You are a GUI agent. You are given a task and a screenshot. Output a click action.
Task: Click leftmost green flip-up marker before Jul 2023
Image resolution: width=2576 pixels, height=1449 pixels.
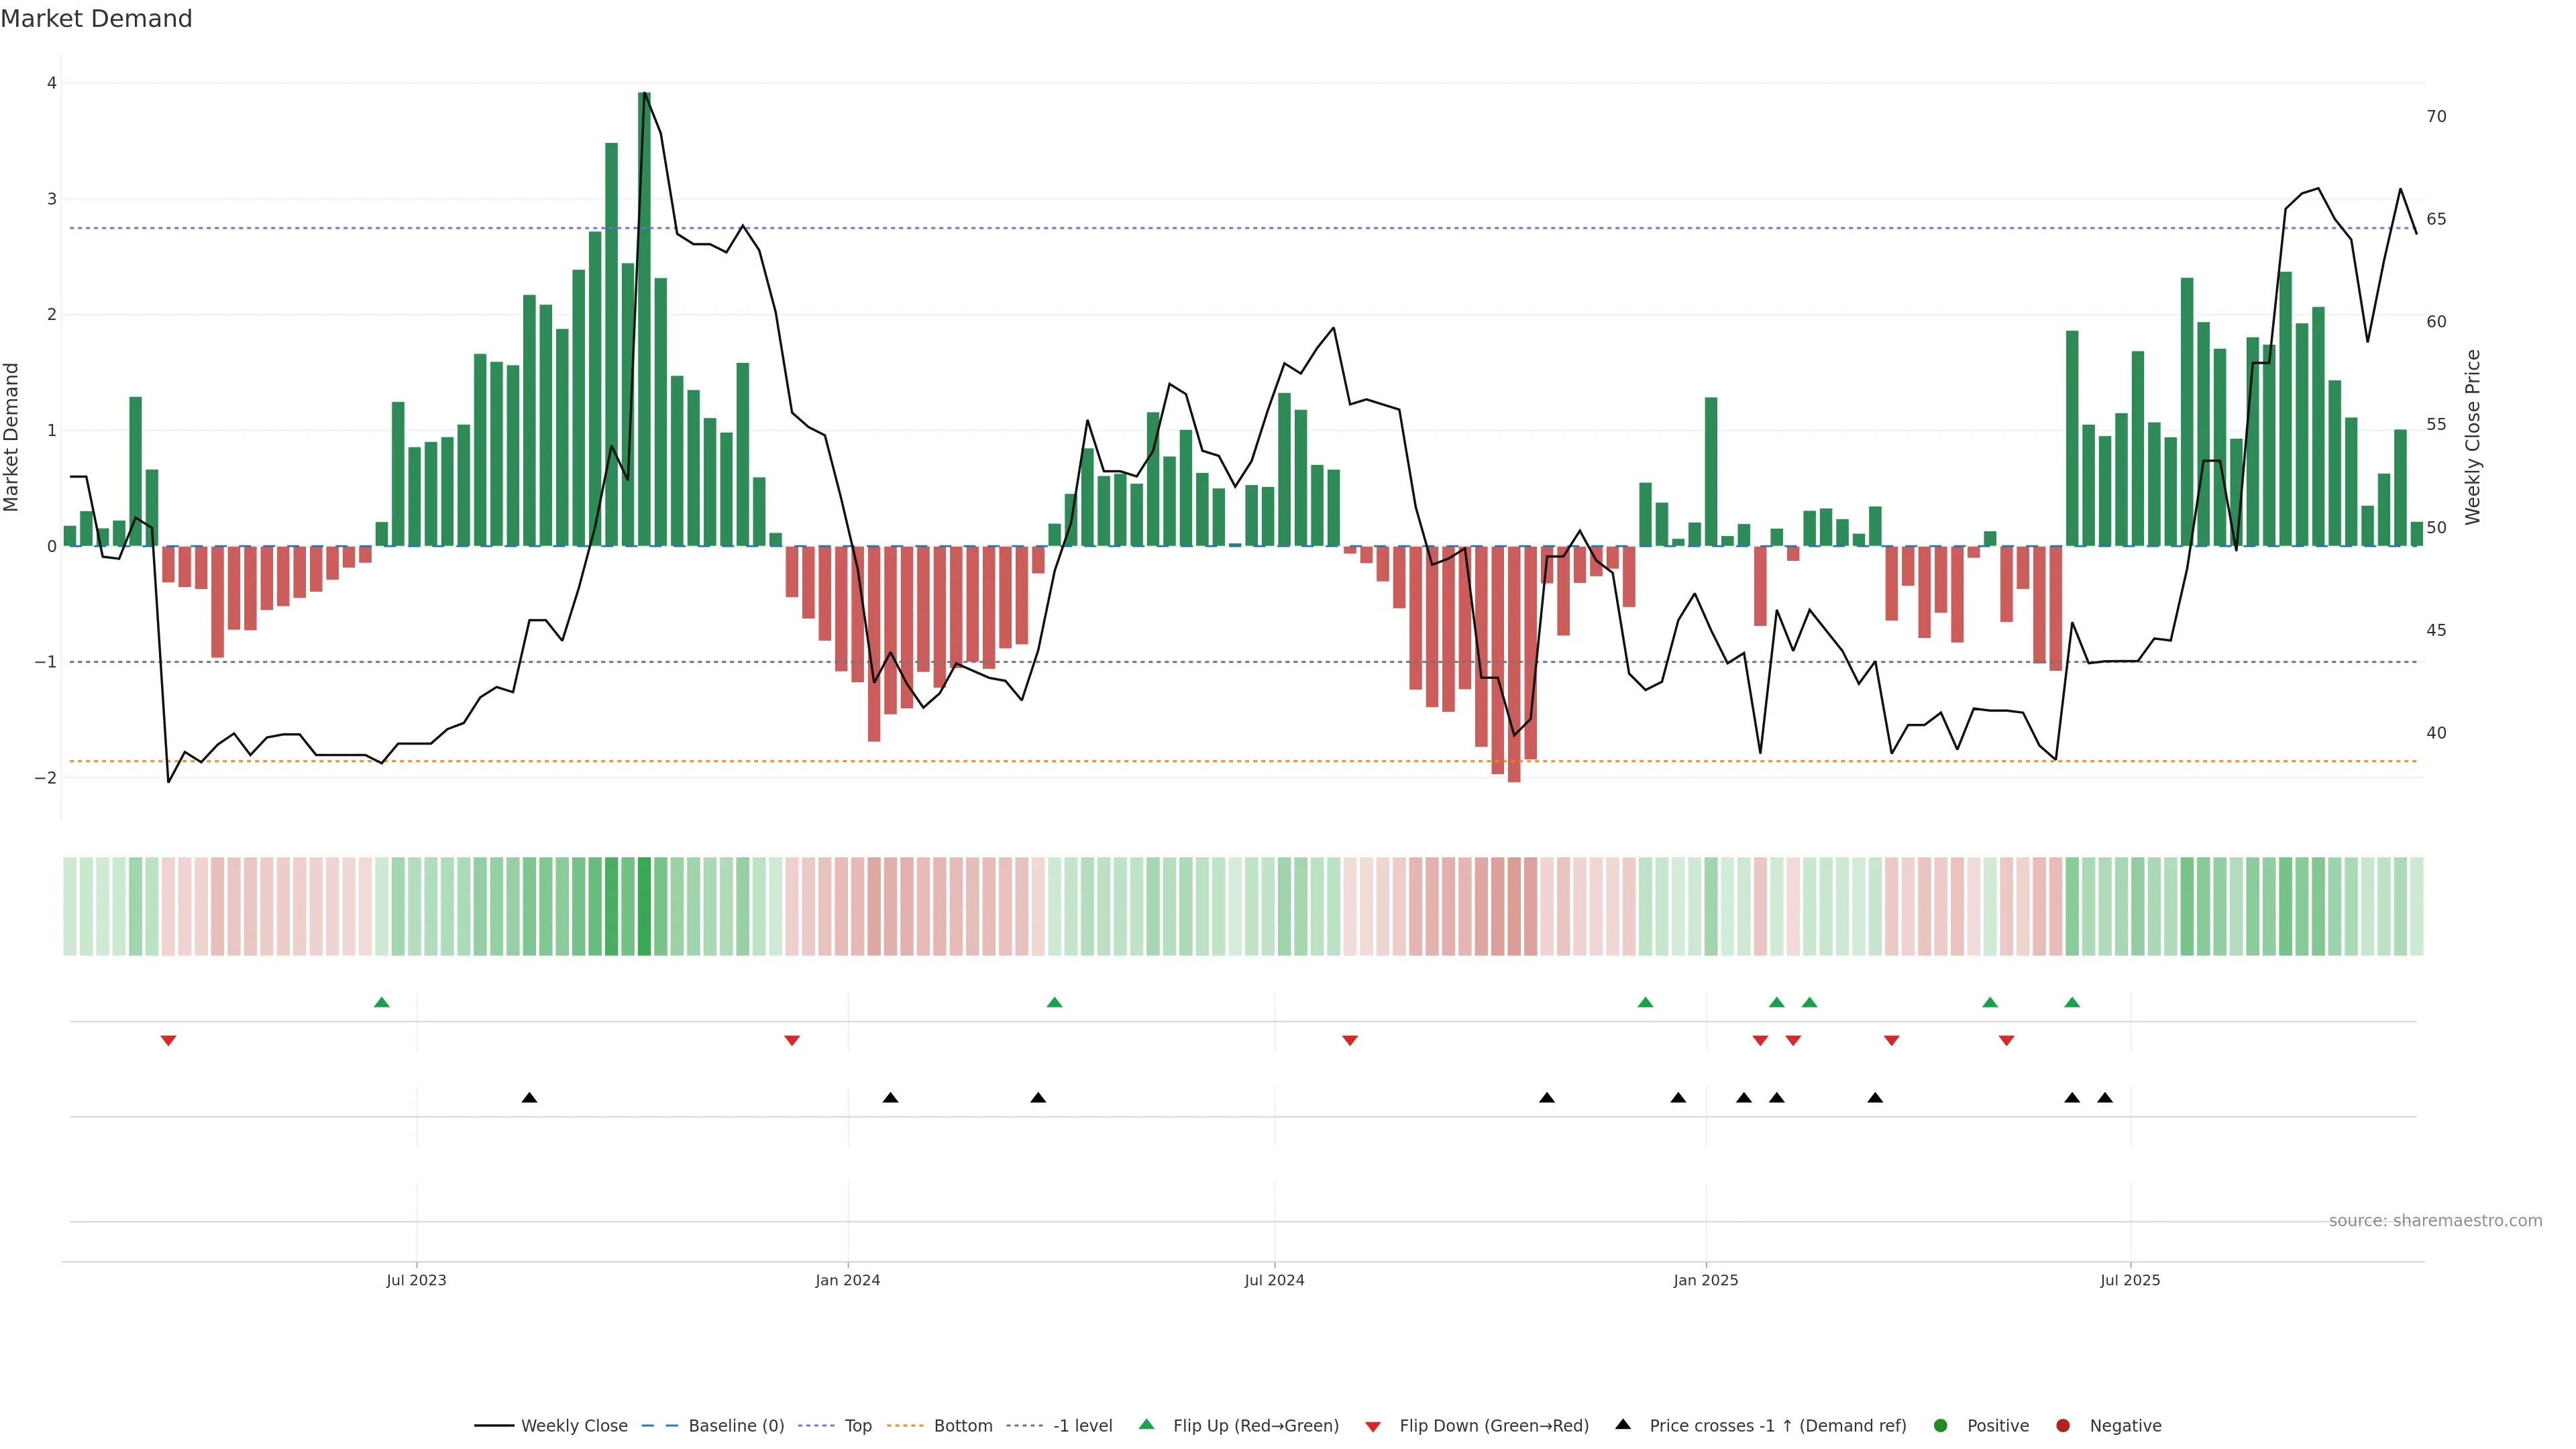coord(381,1002)
